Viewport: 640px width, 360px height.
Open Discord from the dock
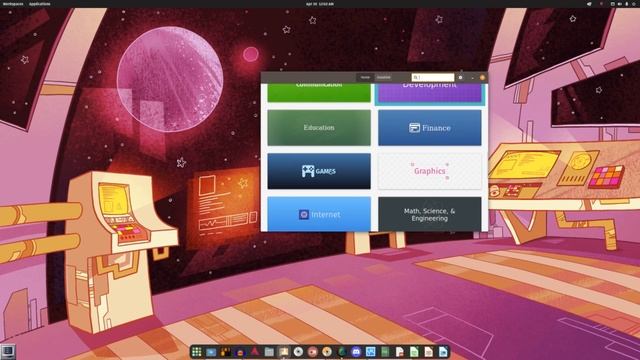356,352
